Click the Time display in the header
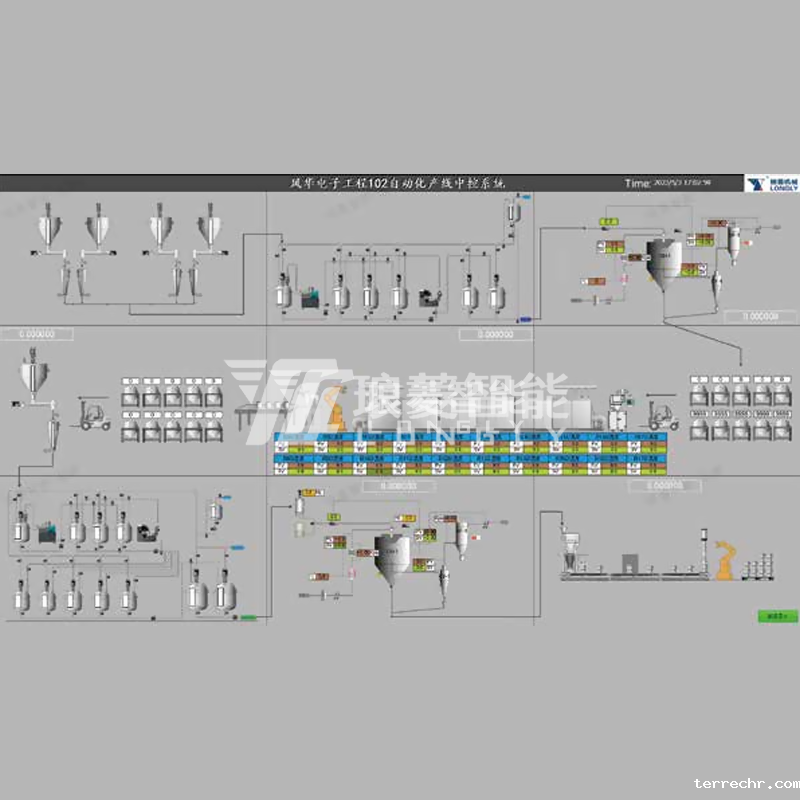The width and height of the screenshot is (800, 800). 667,183
